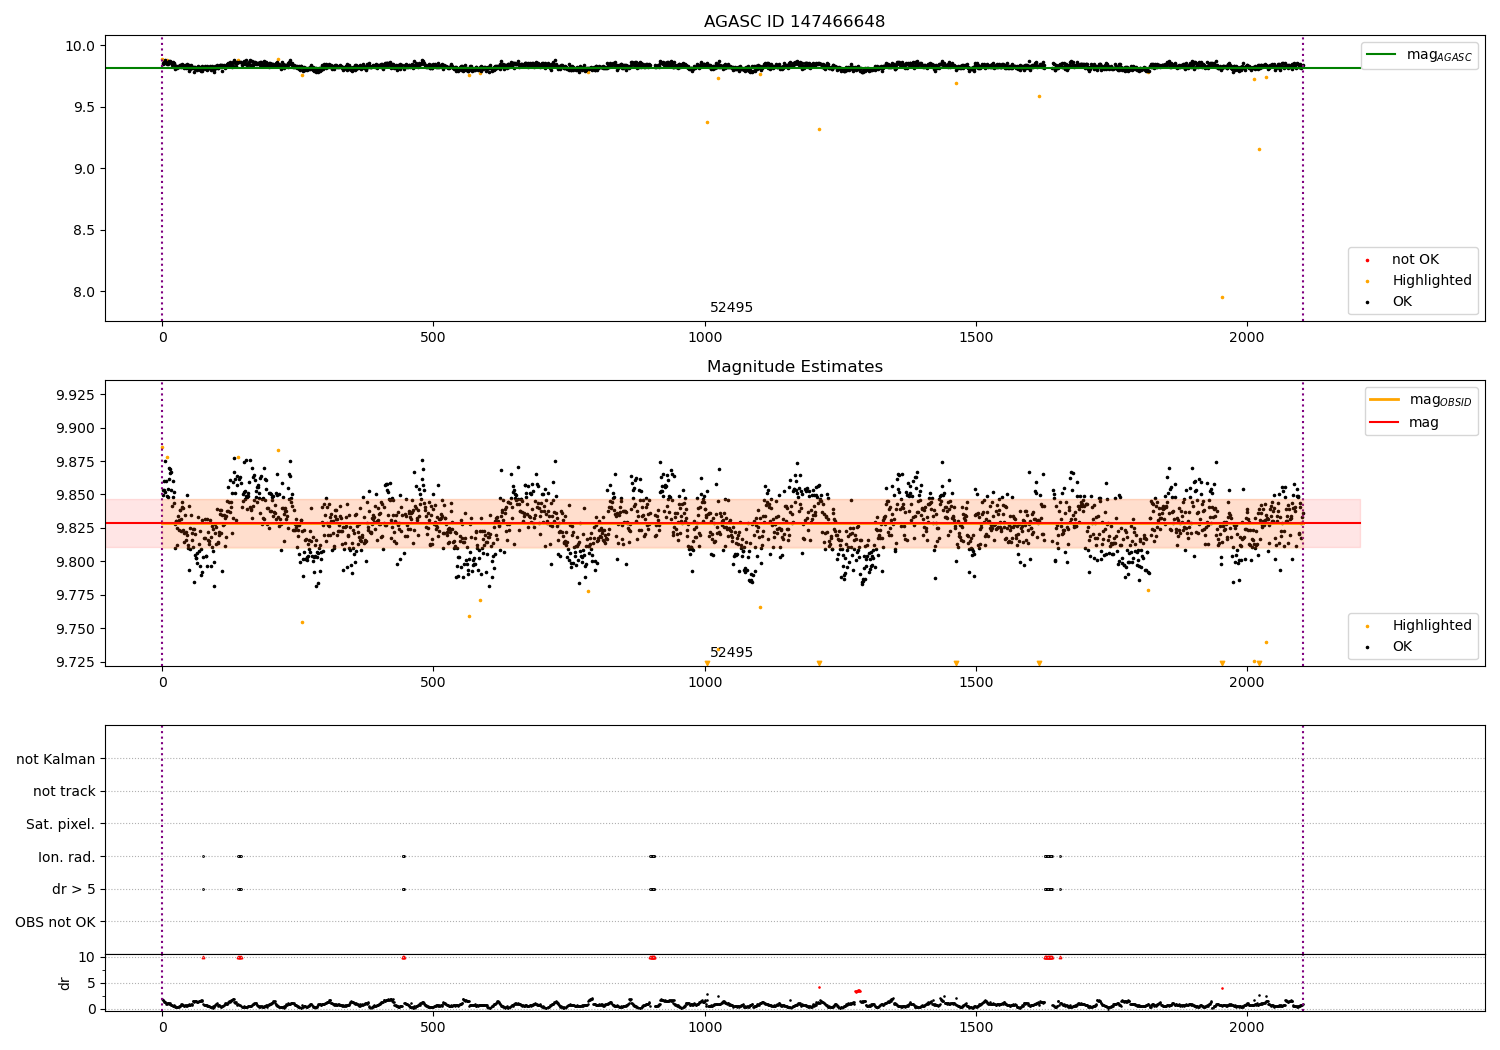This screenshot has height=1050, width=1500.
Task: Click the 'not Kalman' axis label
Action: (56, 760)
